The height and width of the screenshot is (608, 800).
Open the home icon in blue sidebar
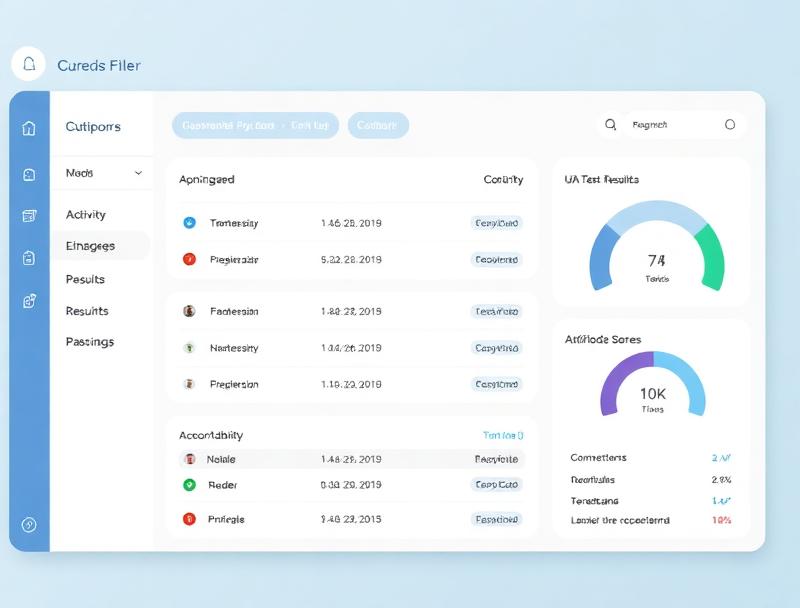tap(29, 128)
